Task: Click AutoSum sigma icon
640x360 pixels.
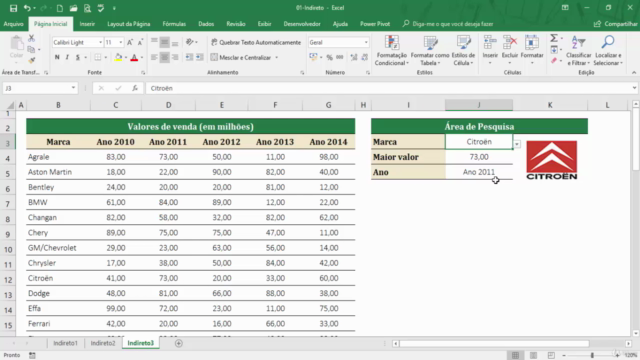Action: pos(554,38)
